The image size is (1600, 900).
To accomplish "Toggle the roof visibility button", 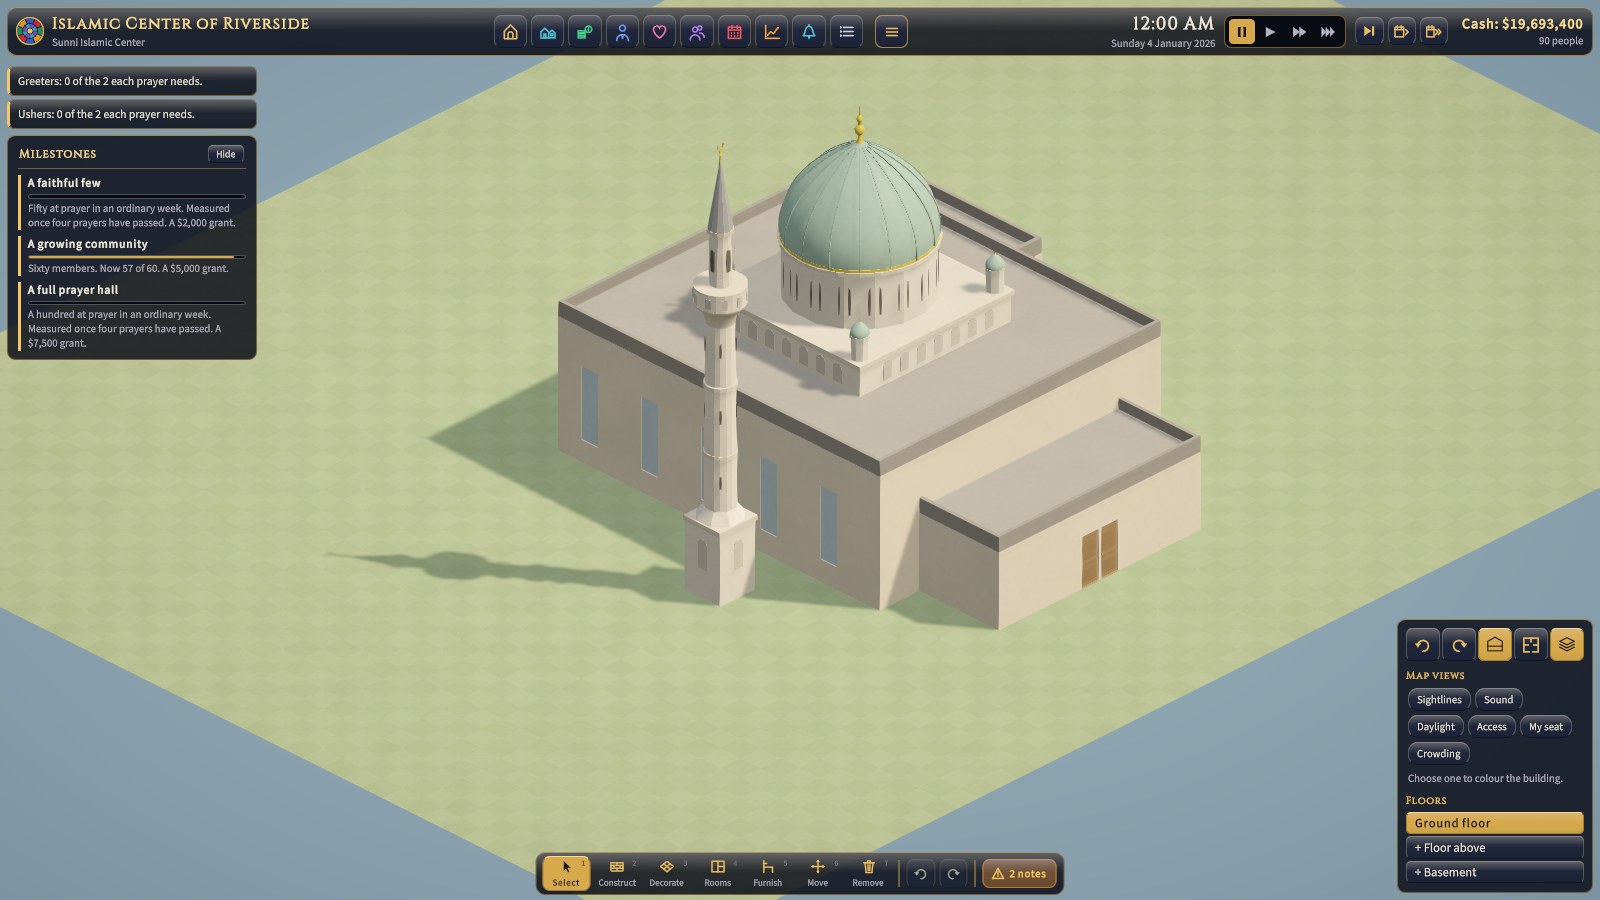I will click(1495, 645).
